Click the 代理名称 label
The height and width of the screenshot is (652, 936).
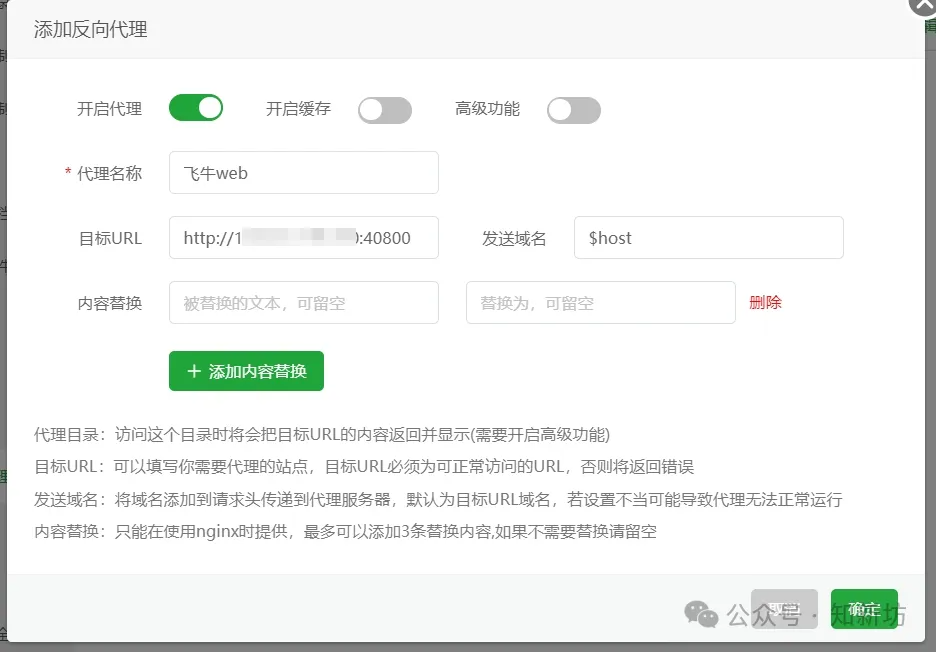109,173
